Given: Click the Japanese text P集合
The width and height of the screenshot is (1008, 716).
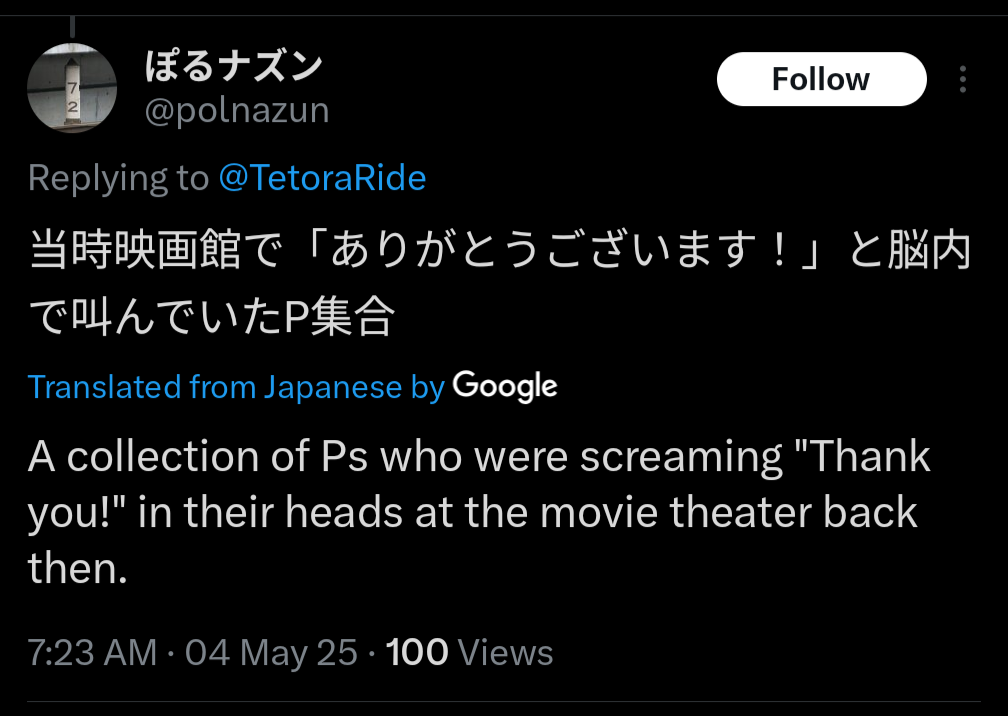Looking at the screenshot, I should [338, 317].
